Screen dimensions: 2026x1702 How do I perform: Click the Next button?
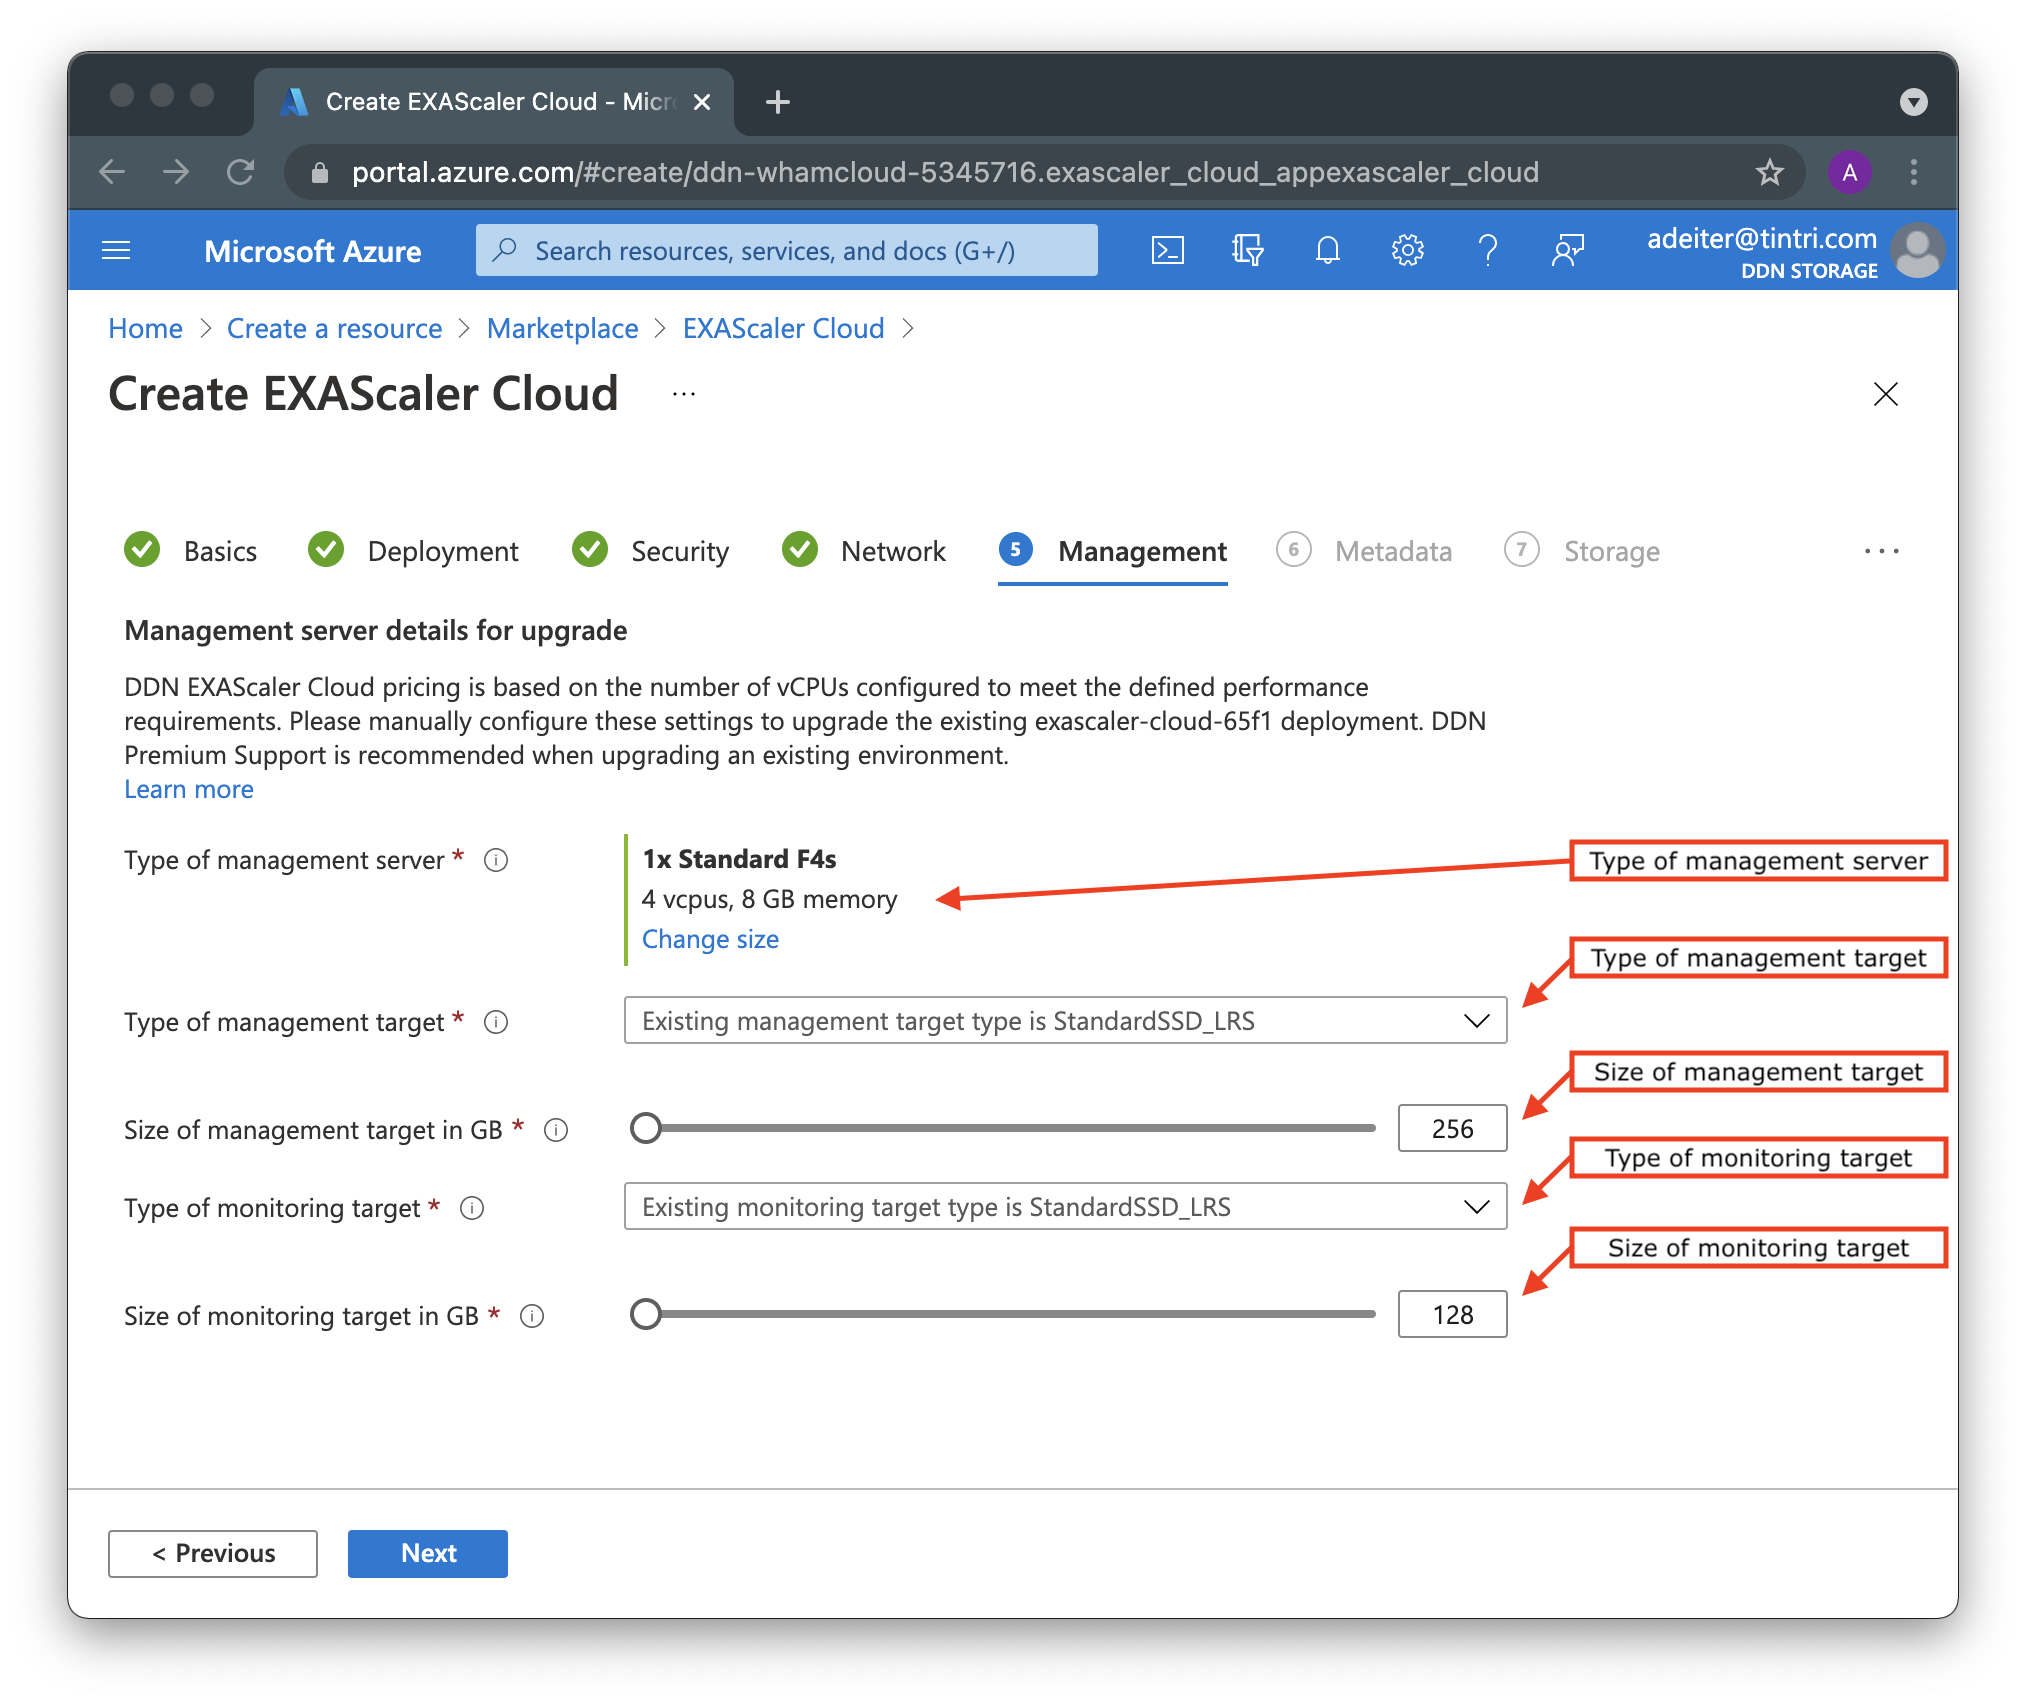[x=428, y=1553]
